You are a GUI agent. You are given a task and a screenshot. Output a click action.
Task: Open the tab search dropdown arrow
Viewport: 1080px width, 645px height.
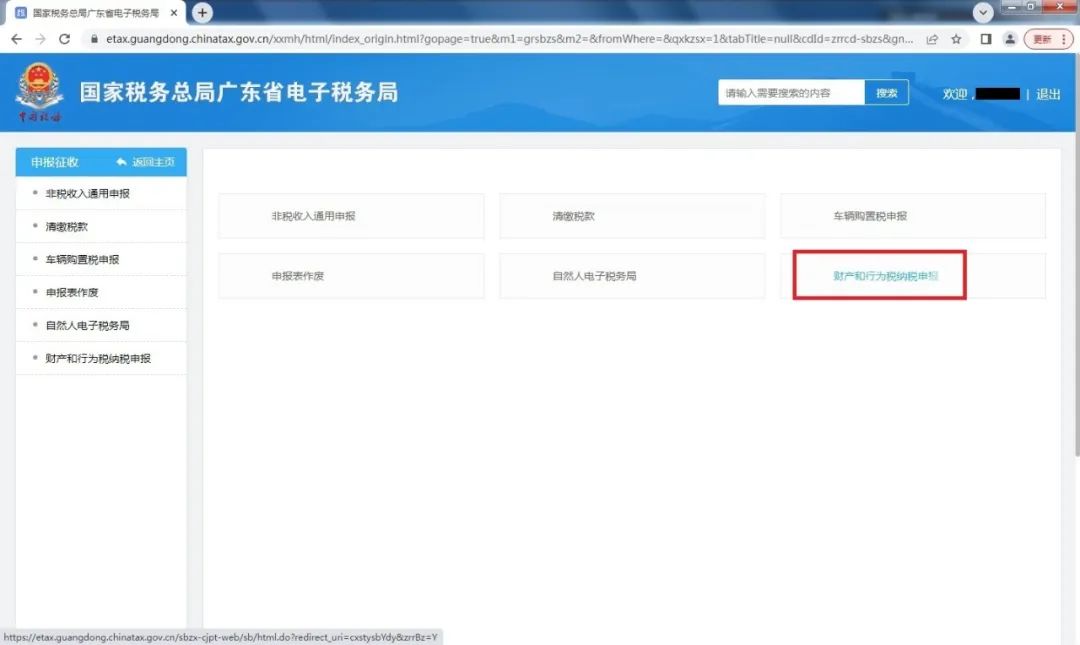click(x=983, y=12)
